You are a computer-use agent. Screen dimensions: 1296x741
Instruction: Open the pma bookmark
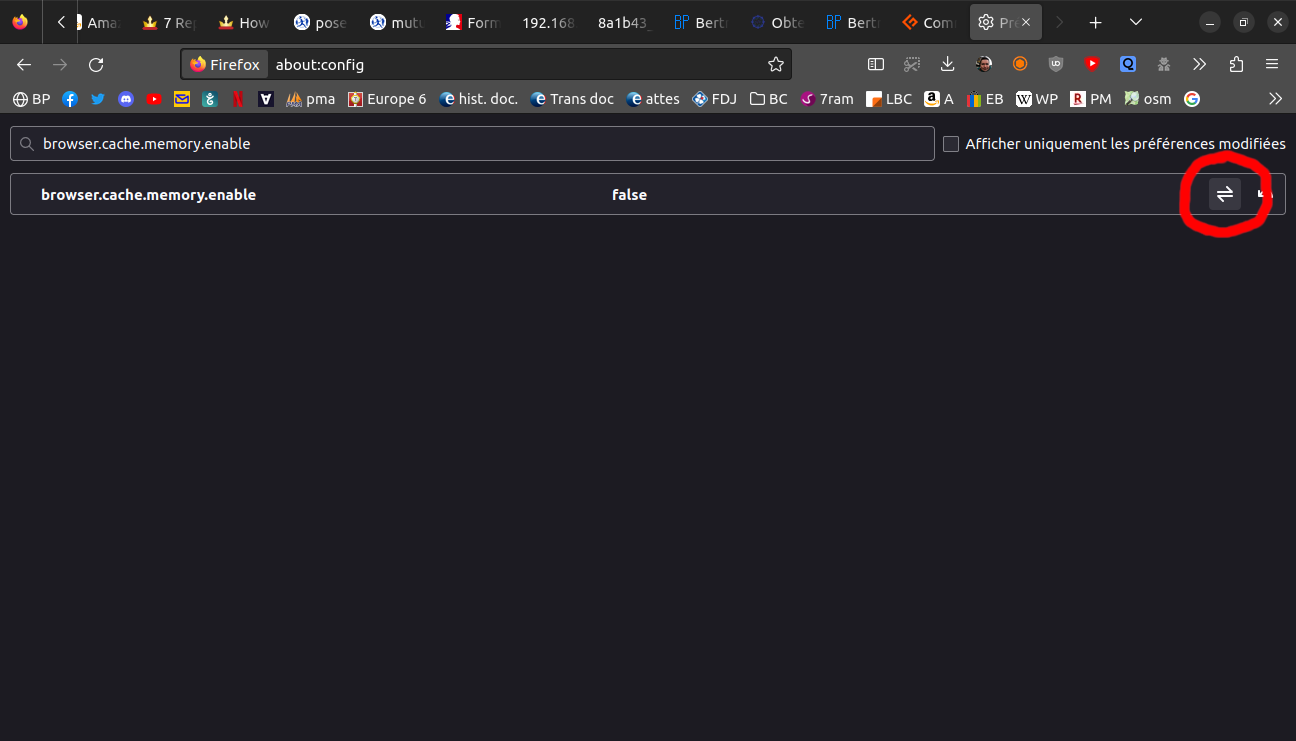[311, 99]
